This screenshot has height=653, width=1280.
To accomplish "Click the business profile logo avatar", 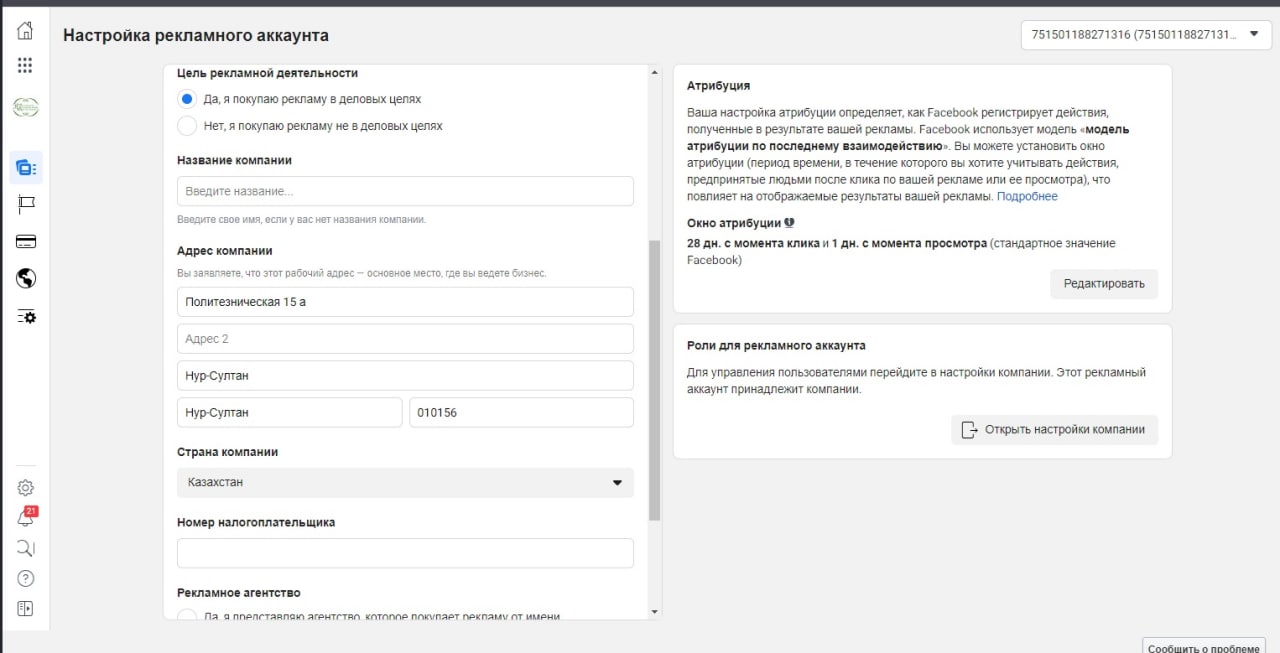I will [26, 107].
